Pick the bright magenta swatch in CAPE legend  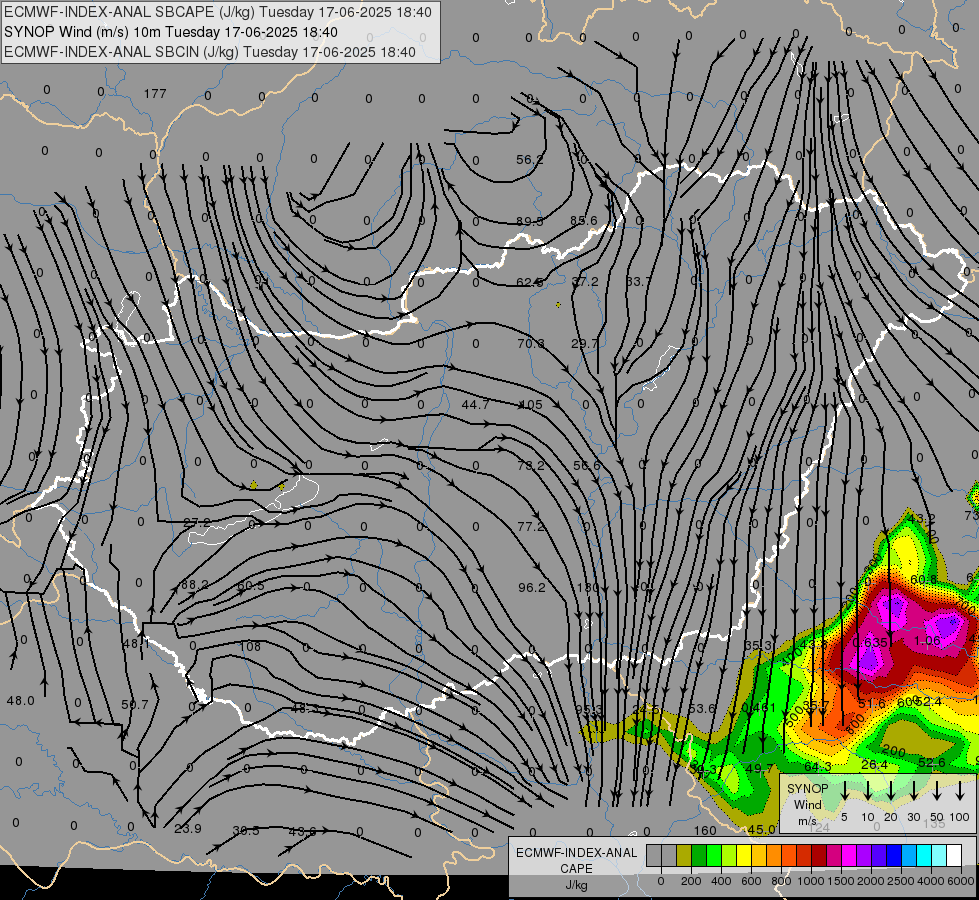(x=849, y=856)
